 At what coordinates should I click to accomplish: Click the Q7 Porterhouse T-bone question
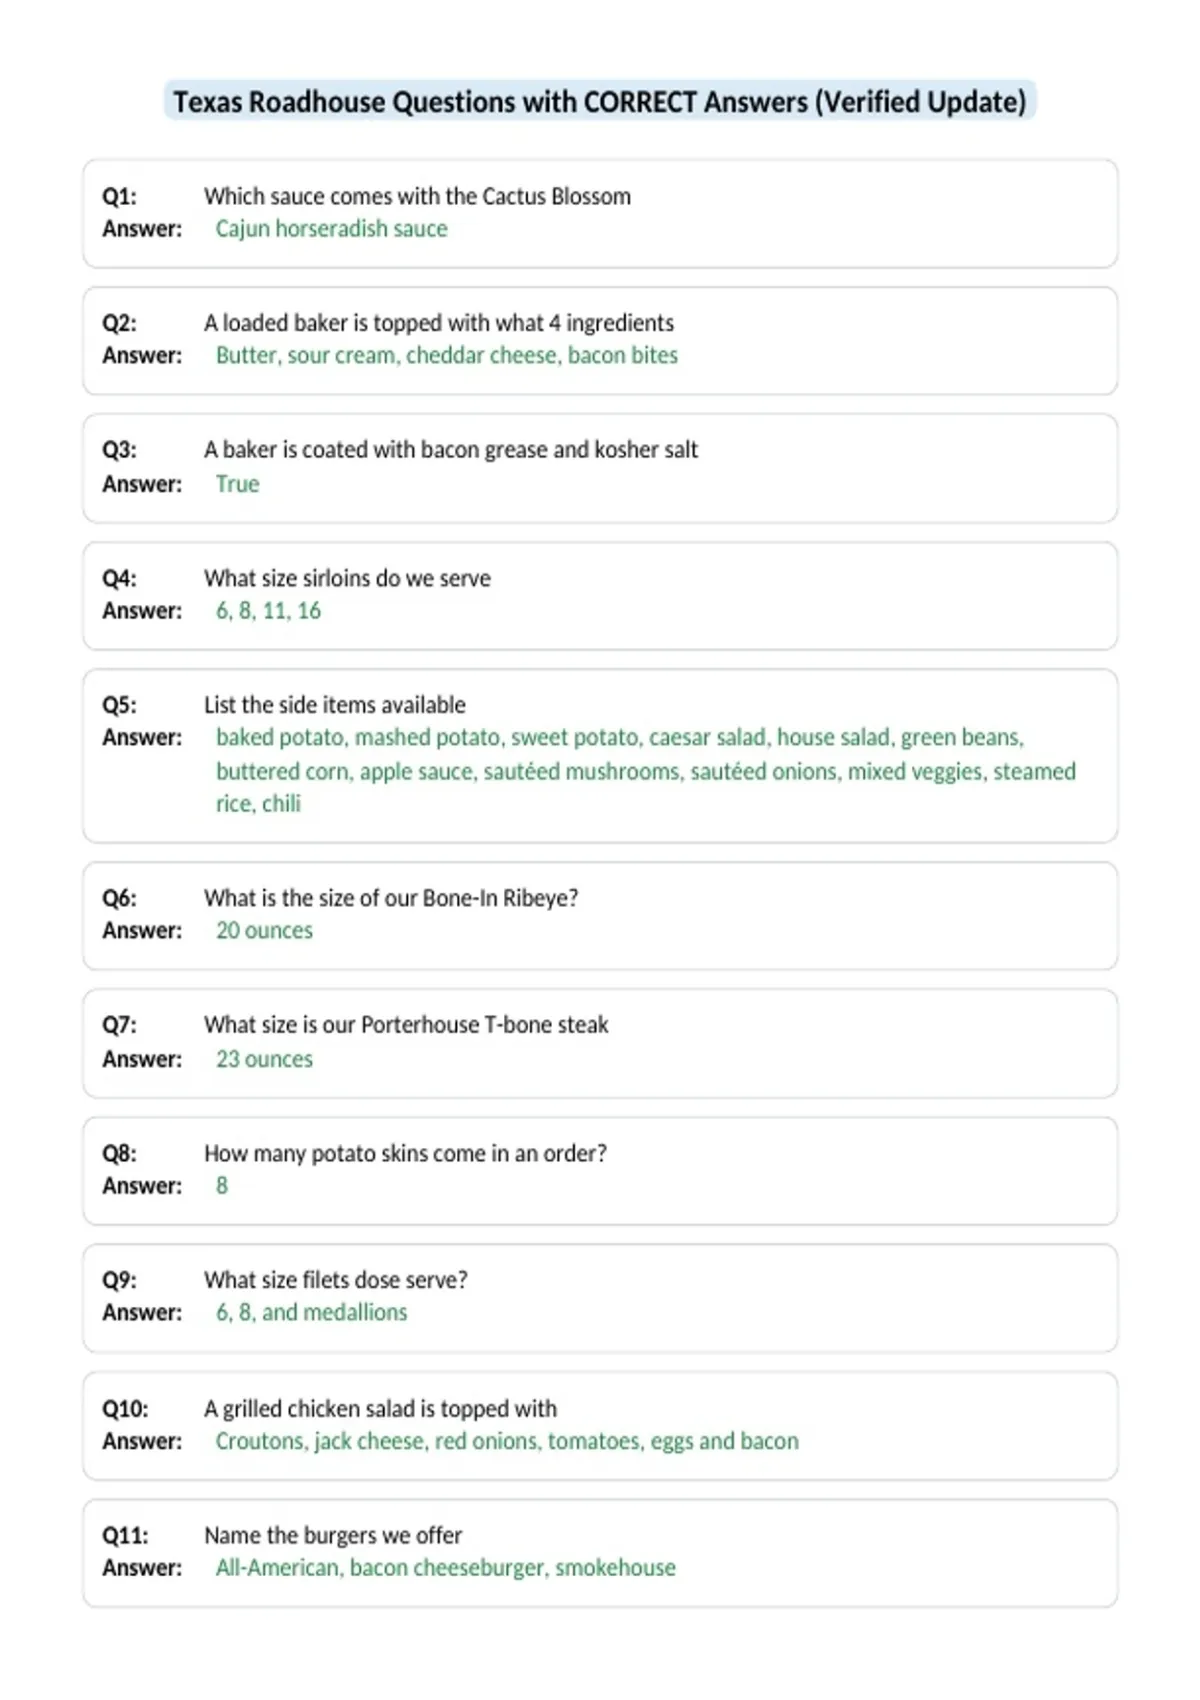[406, 1025]
